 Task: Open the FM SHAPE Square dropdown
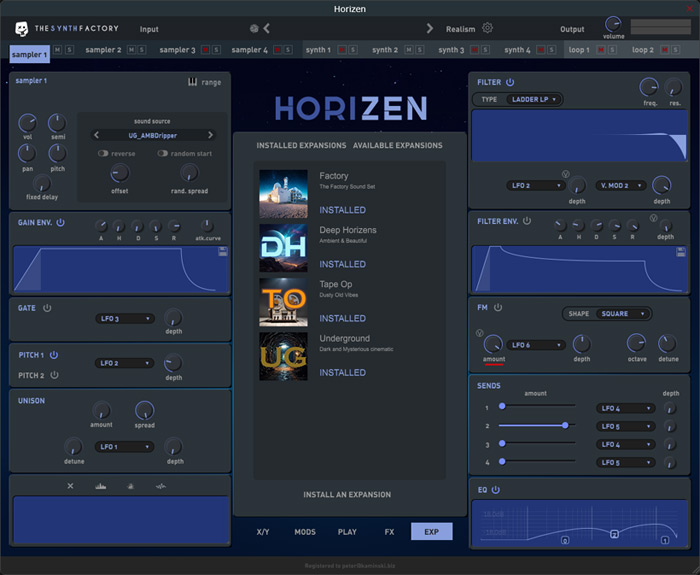[622, 314]
